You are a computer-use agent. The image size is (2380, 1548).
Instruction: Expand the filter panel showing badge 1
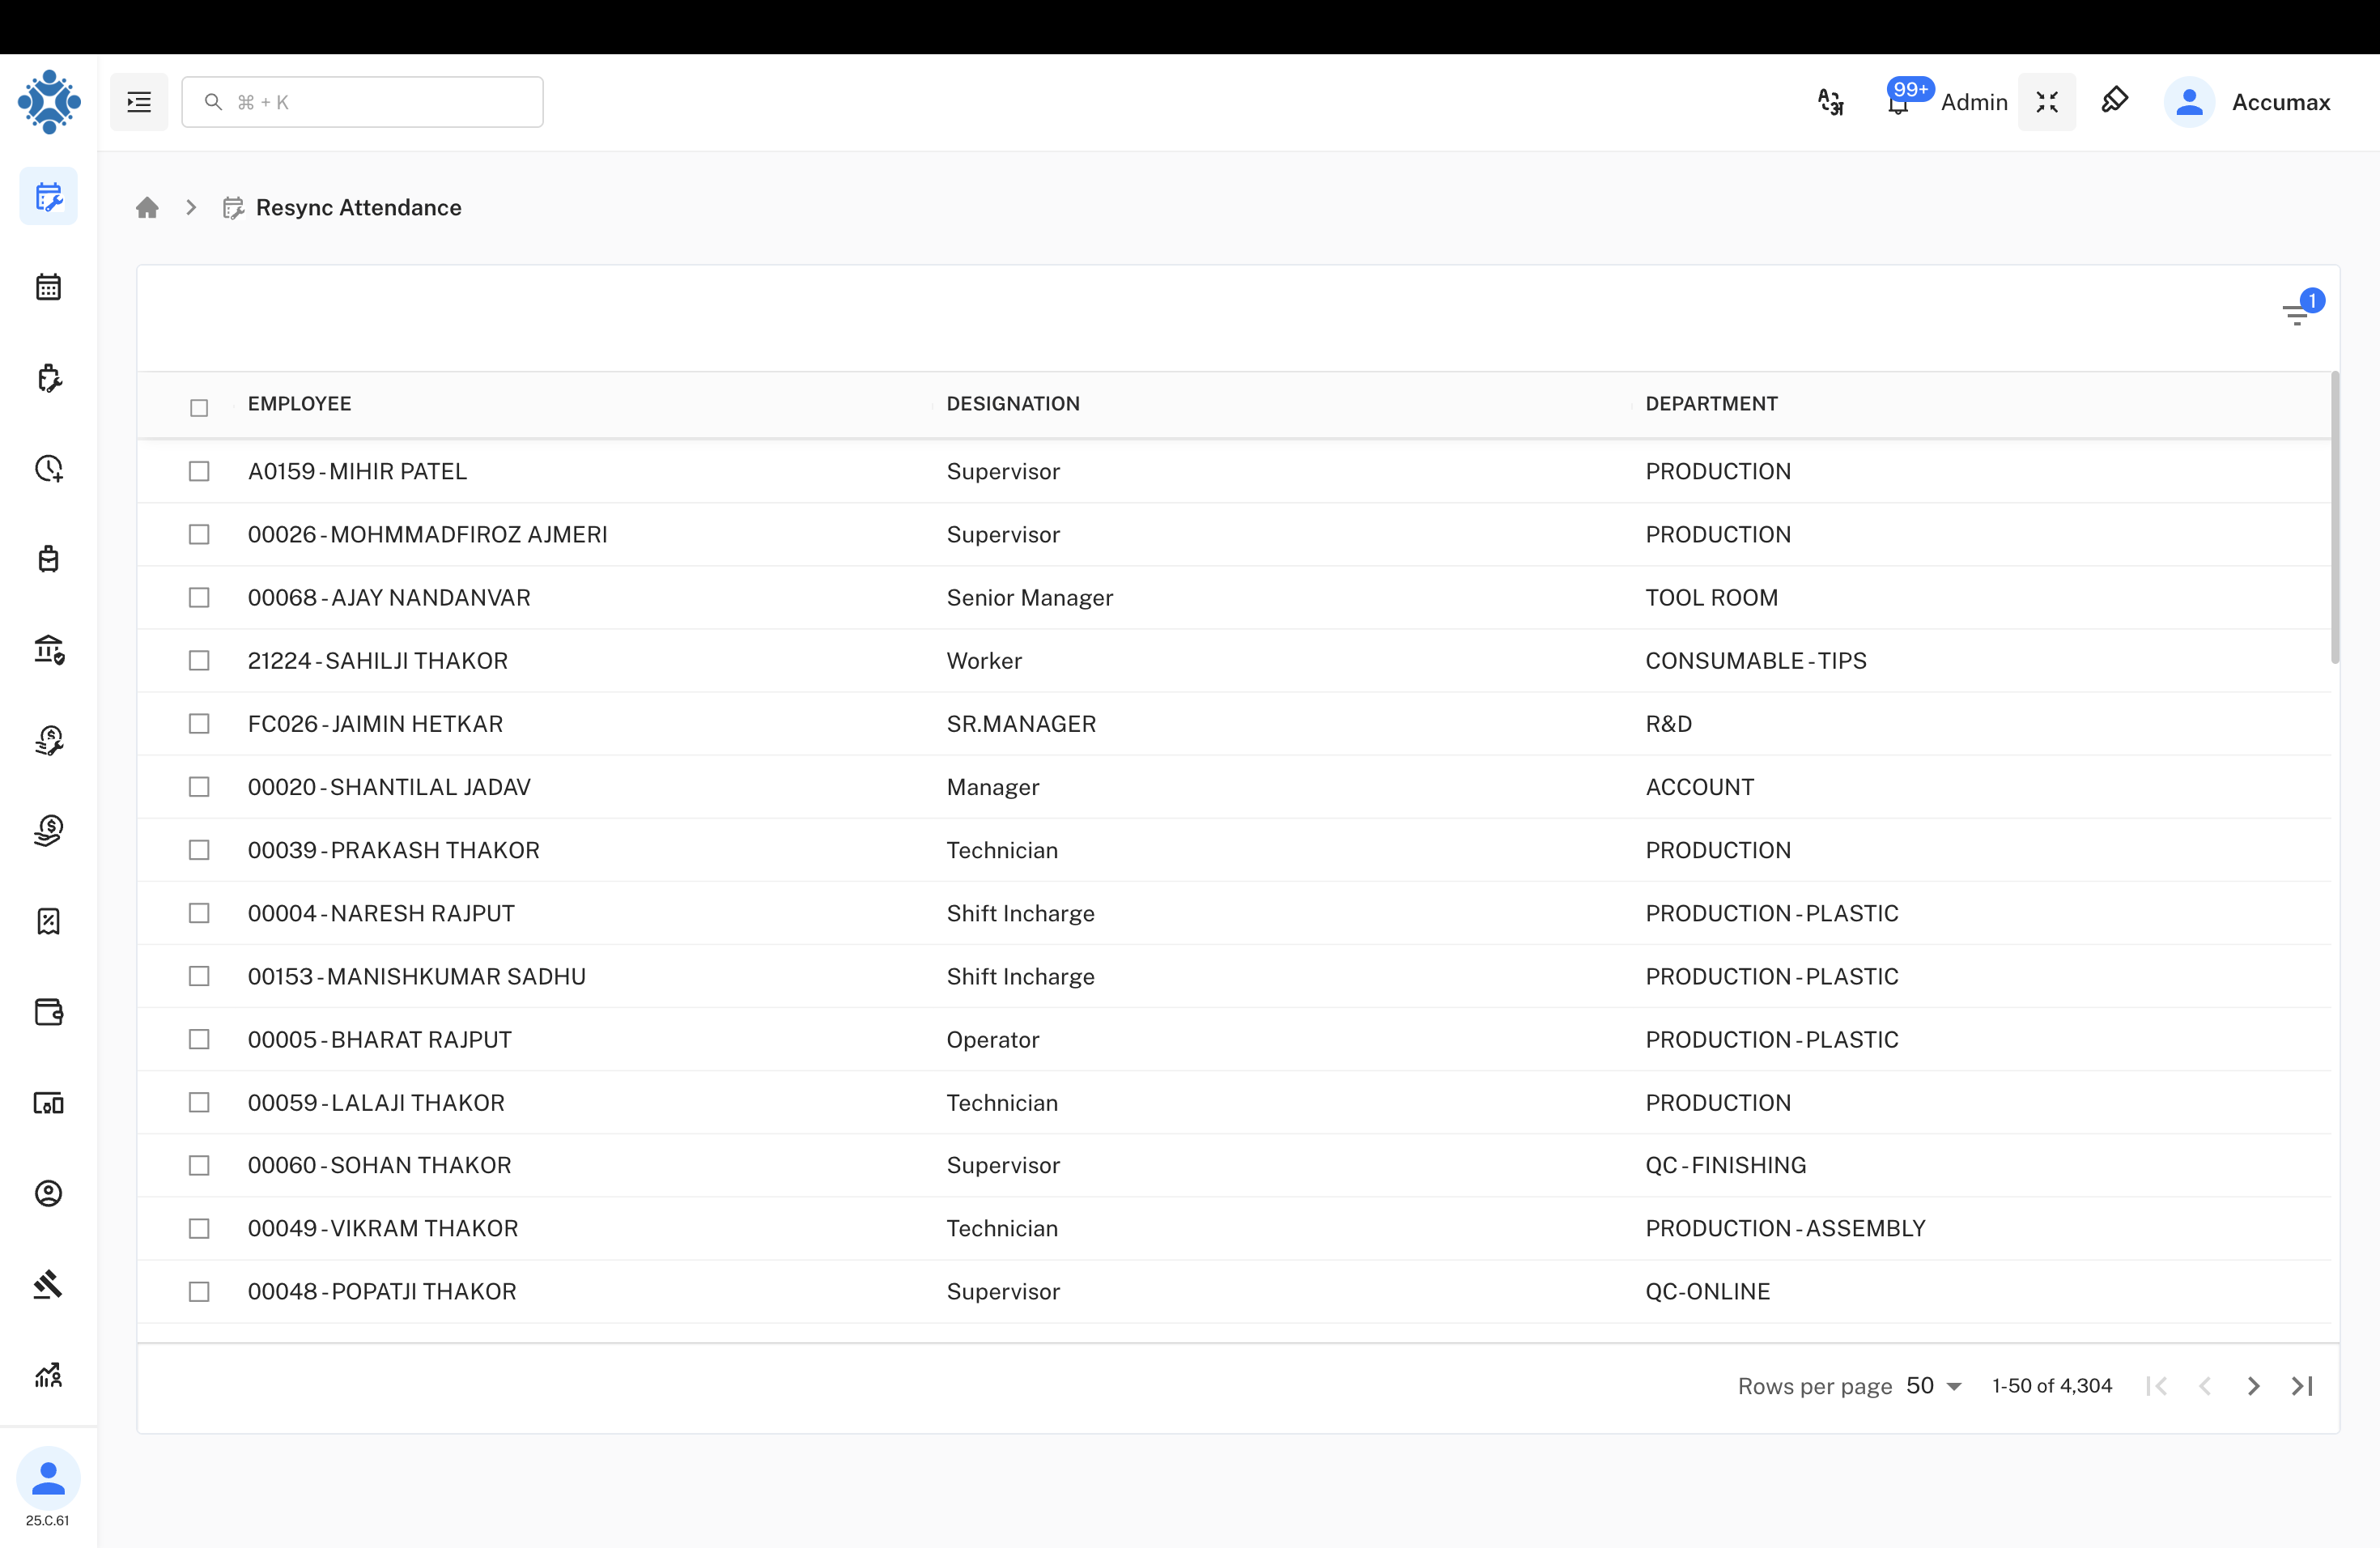pos(2295,315)
